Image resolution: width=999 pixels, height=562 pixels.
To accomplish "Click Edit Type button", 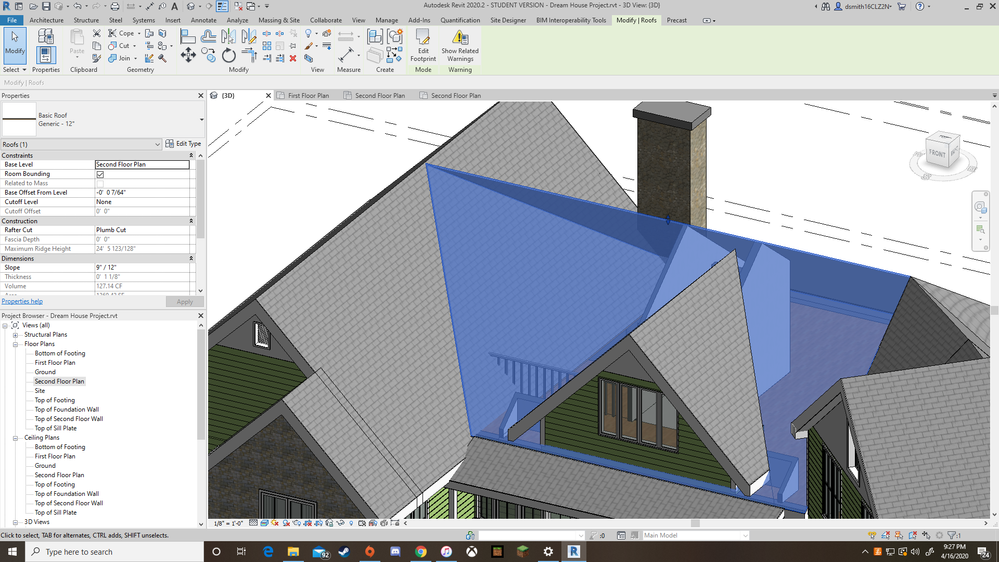I will point(183,144).
